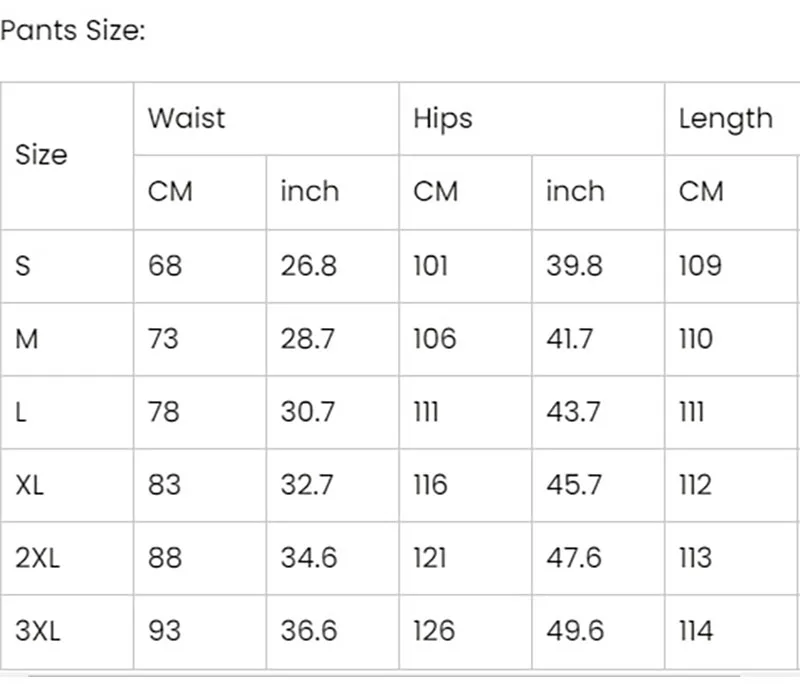Screen dimensions: 800x687
Task: Click the Pants Size heading text
Action: [73, 31]
